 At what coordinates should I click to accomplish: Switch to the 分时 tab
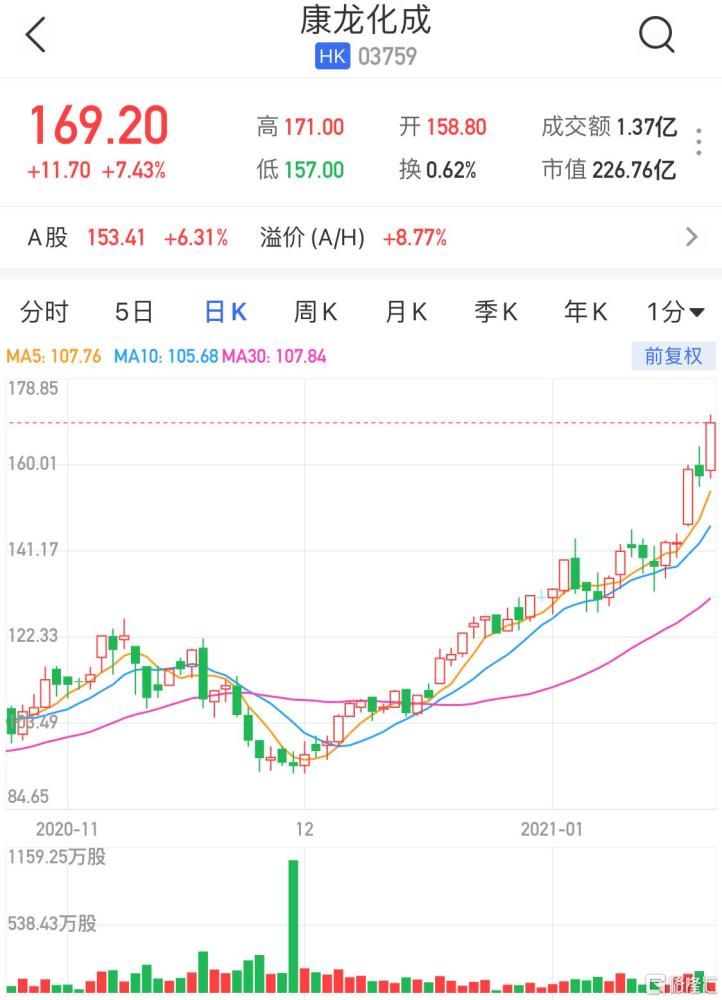[44, 312]
